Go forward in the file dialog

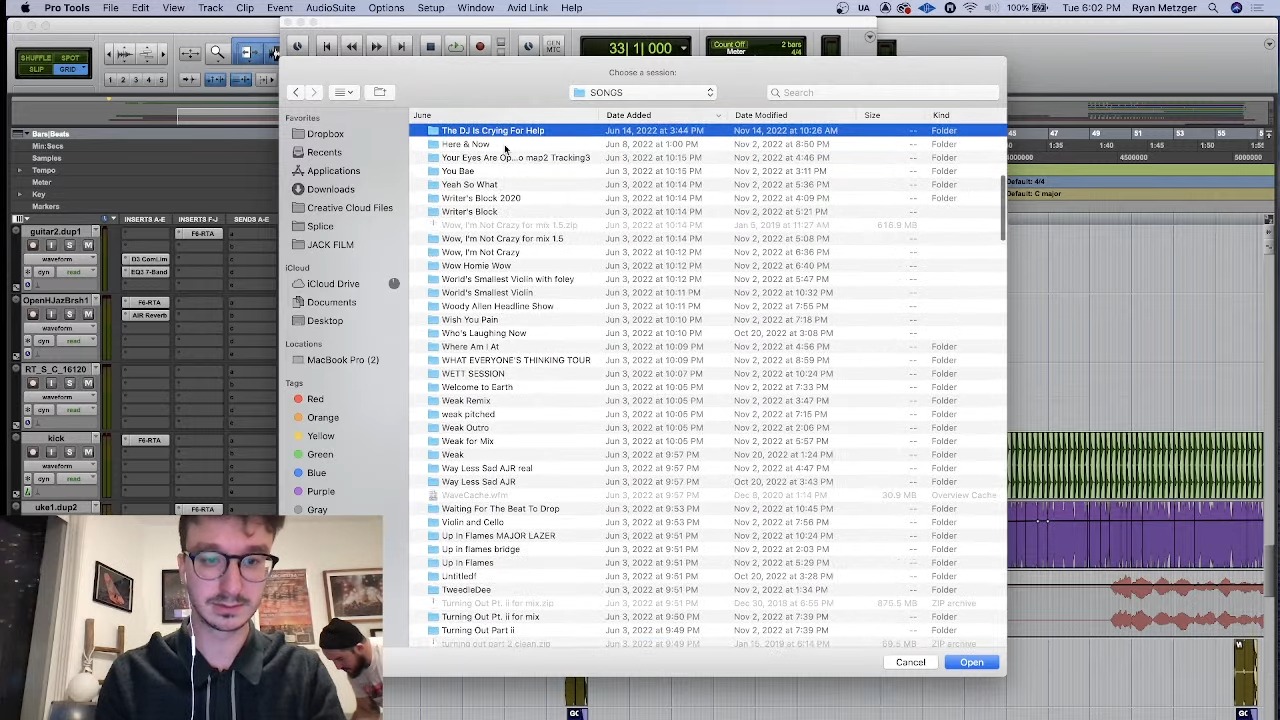click(x=313, y=92)
